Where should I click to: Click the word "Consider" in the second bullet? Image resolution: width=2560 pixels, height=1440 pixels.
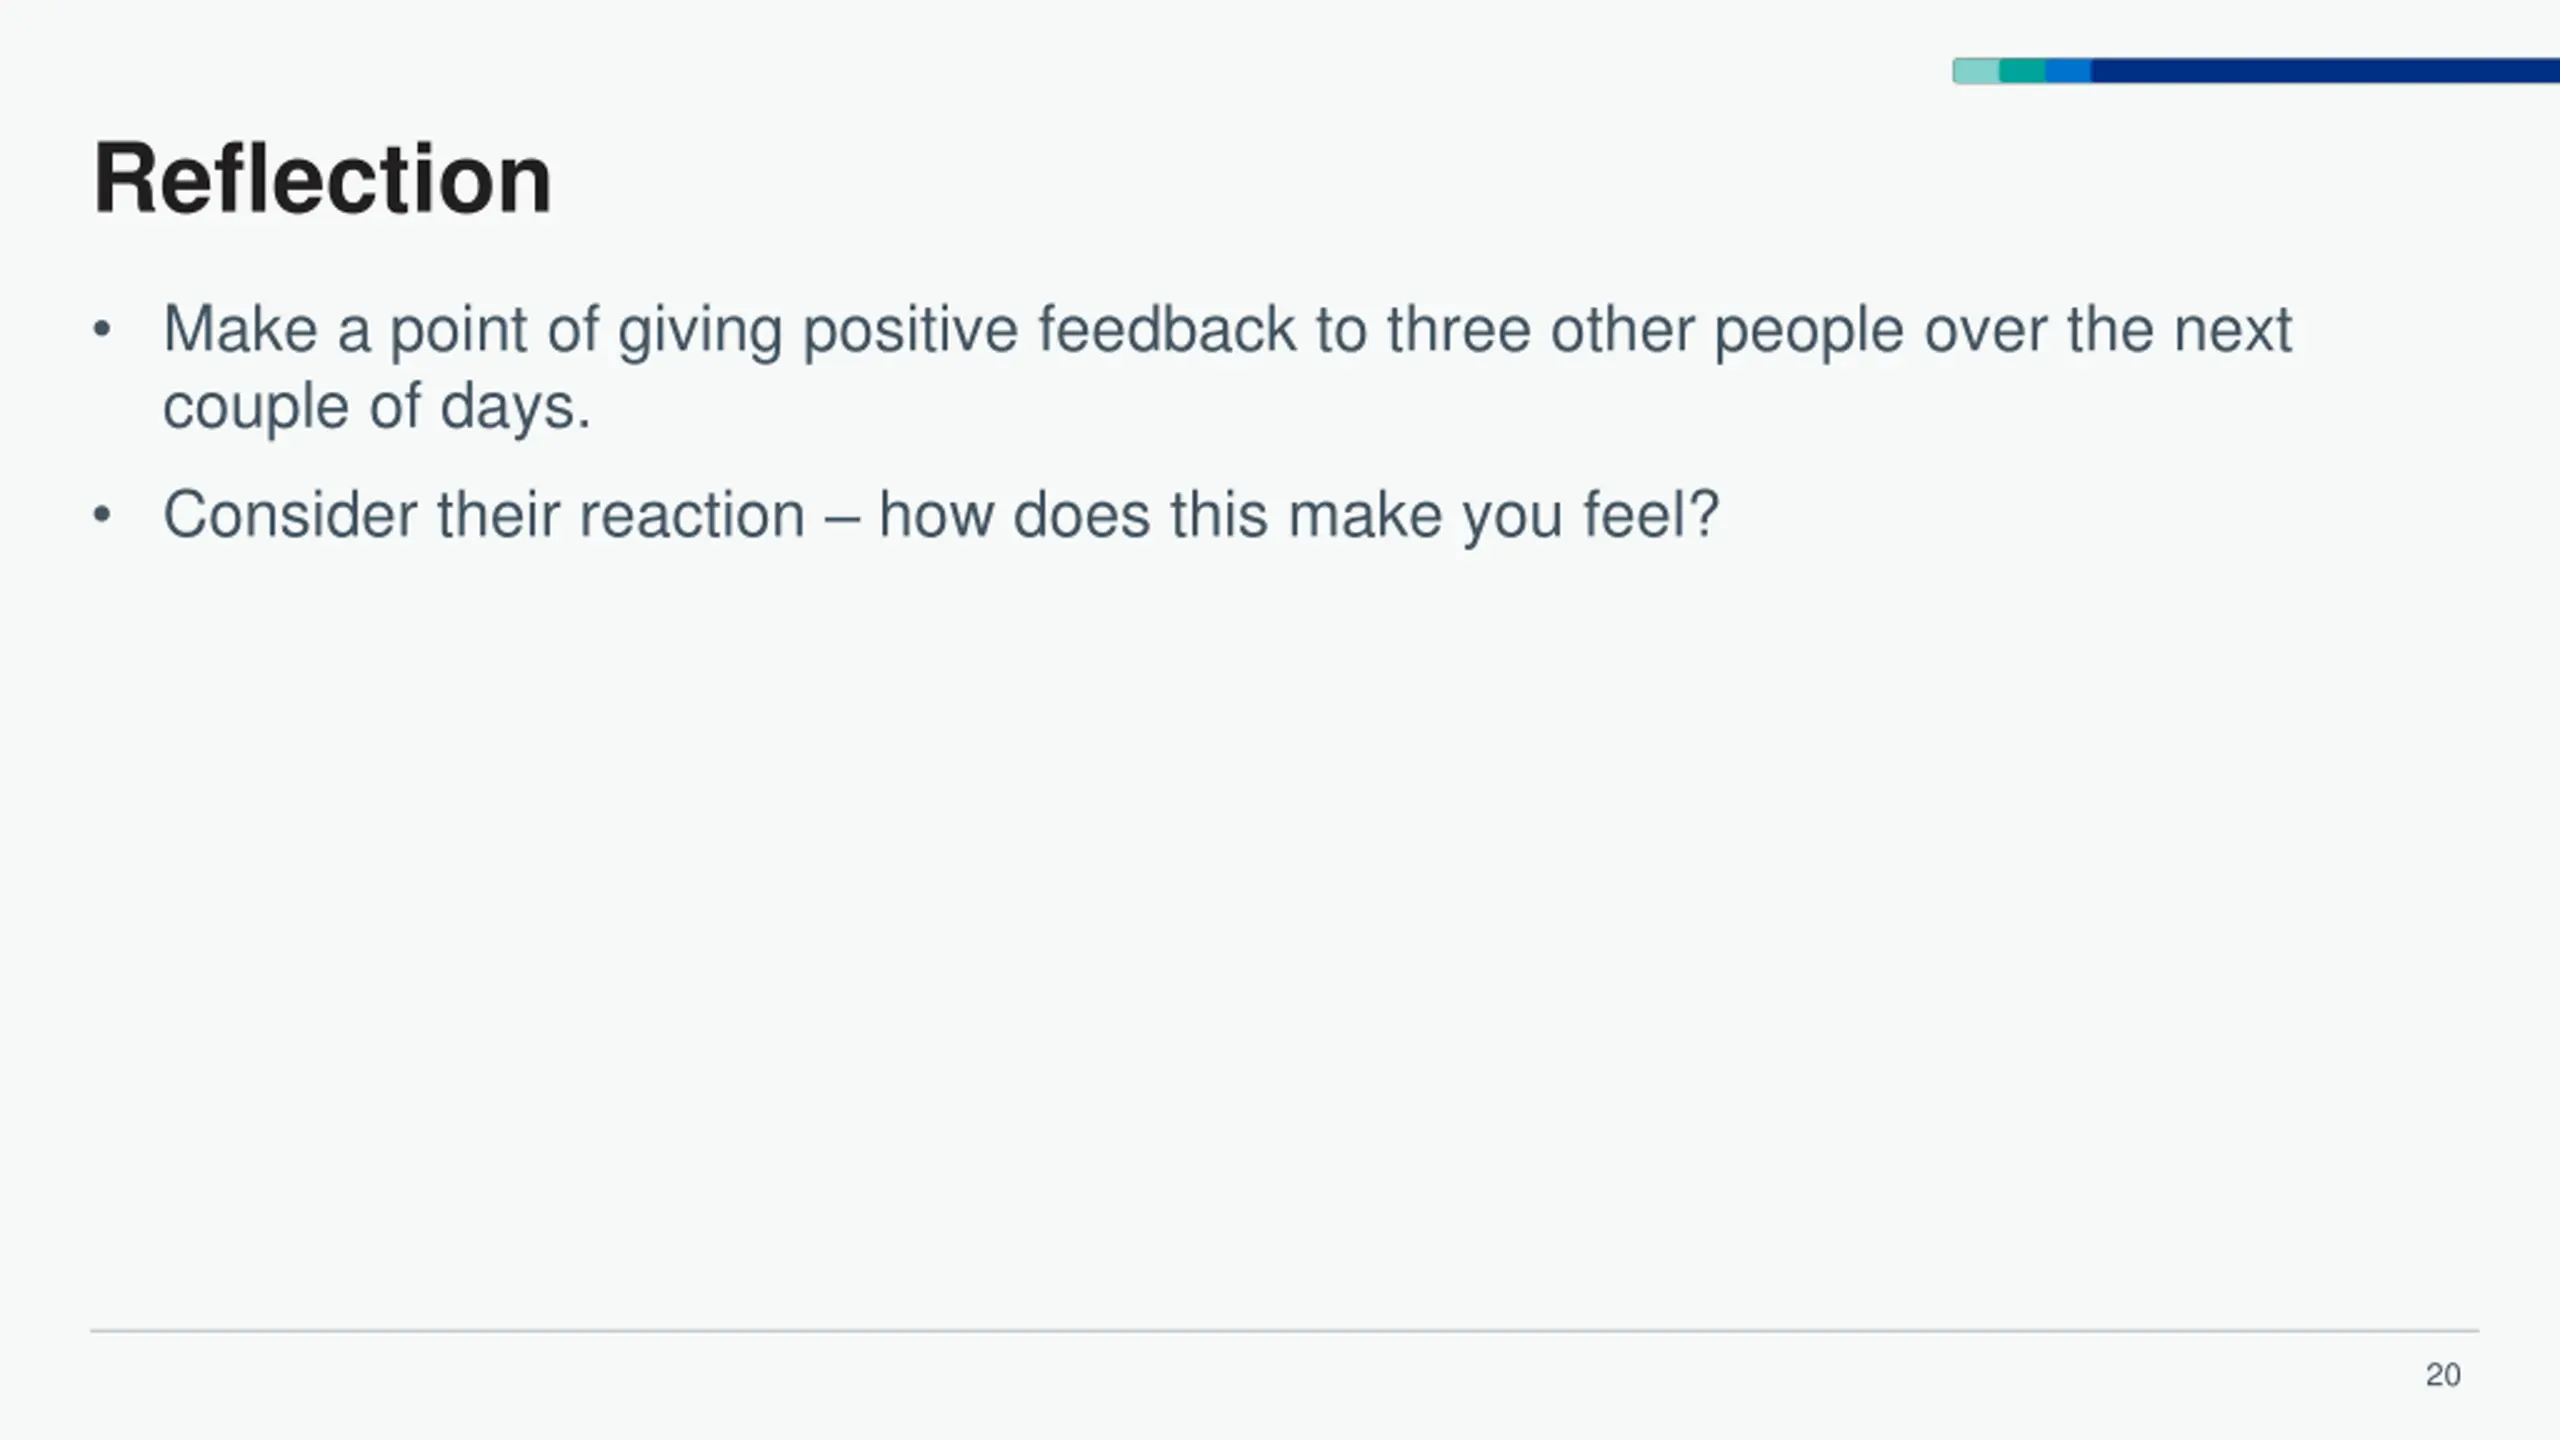(x=290, y=515)
